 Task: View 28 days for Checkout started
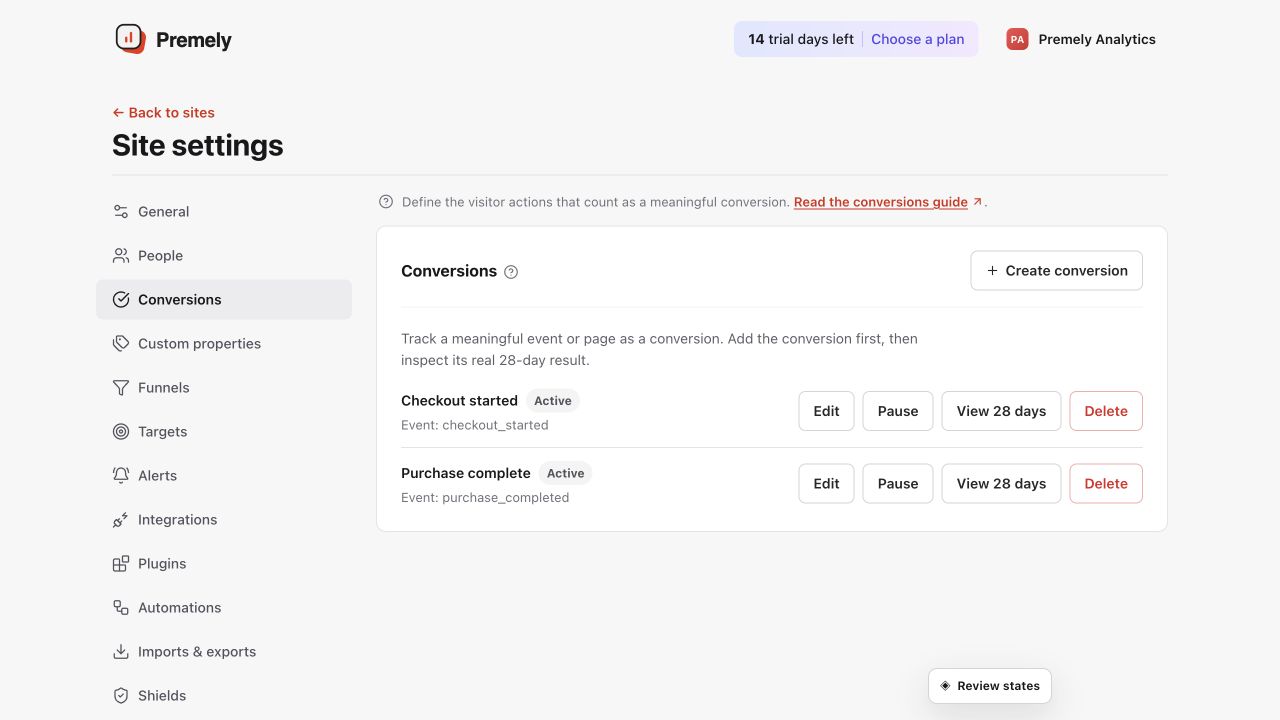tap(1001, 411)
